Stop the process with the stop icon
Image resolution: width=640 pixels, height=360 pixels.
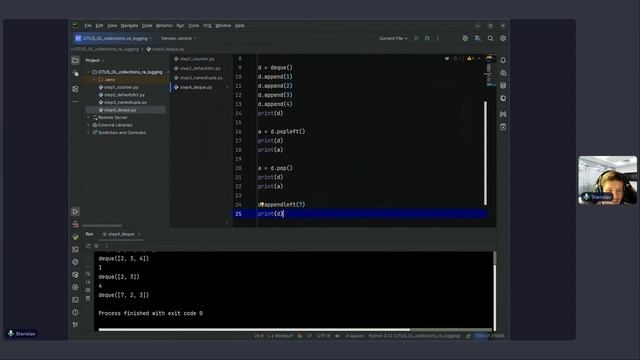click(x=96, y=246)
